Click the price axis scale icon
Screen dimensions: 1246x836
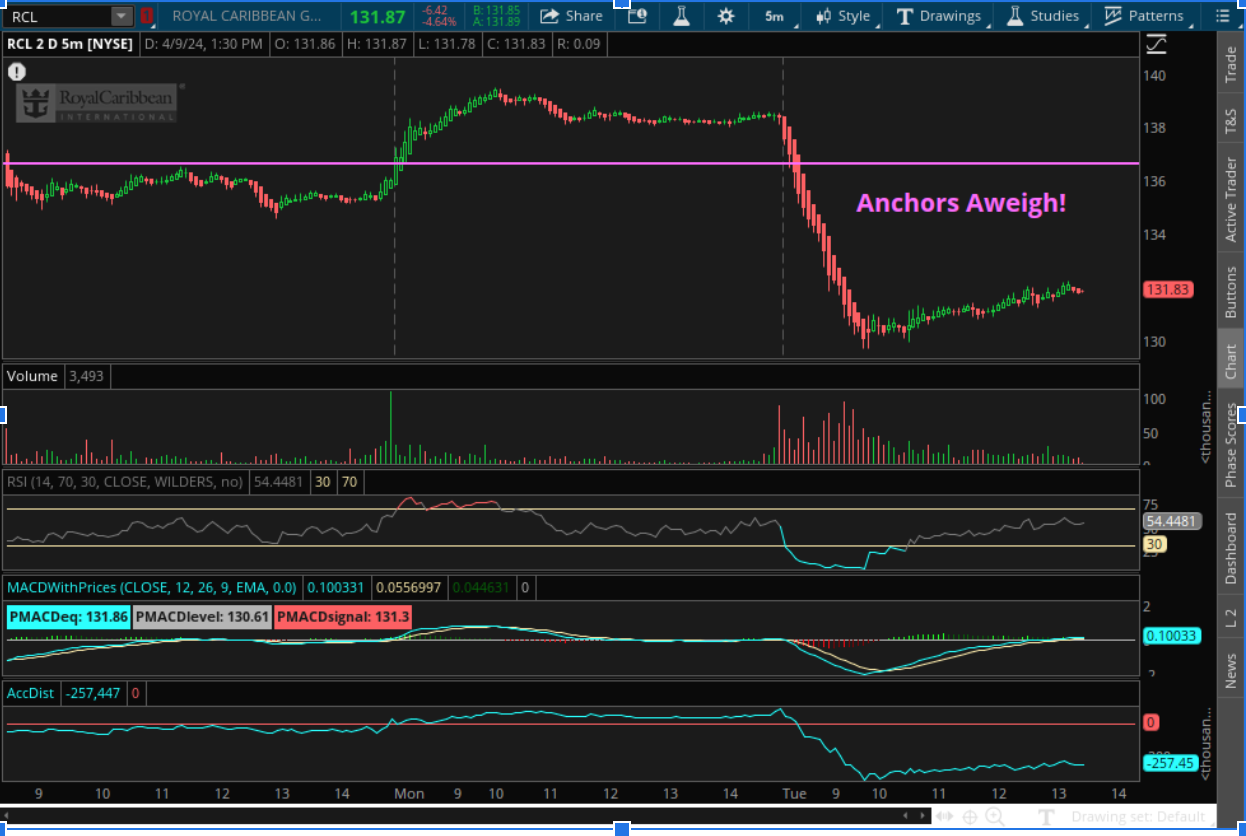click(x=1156, y=44)
